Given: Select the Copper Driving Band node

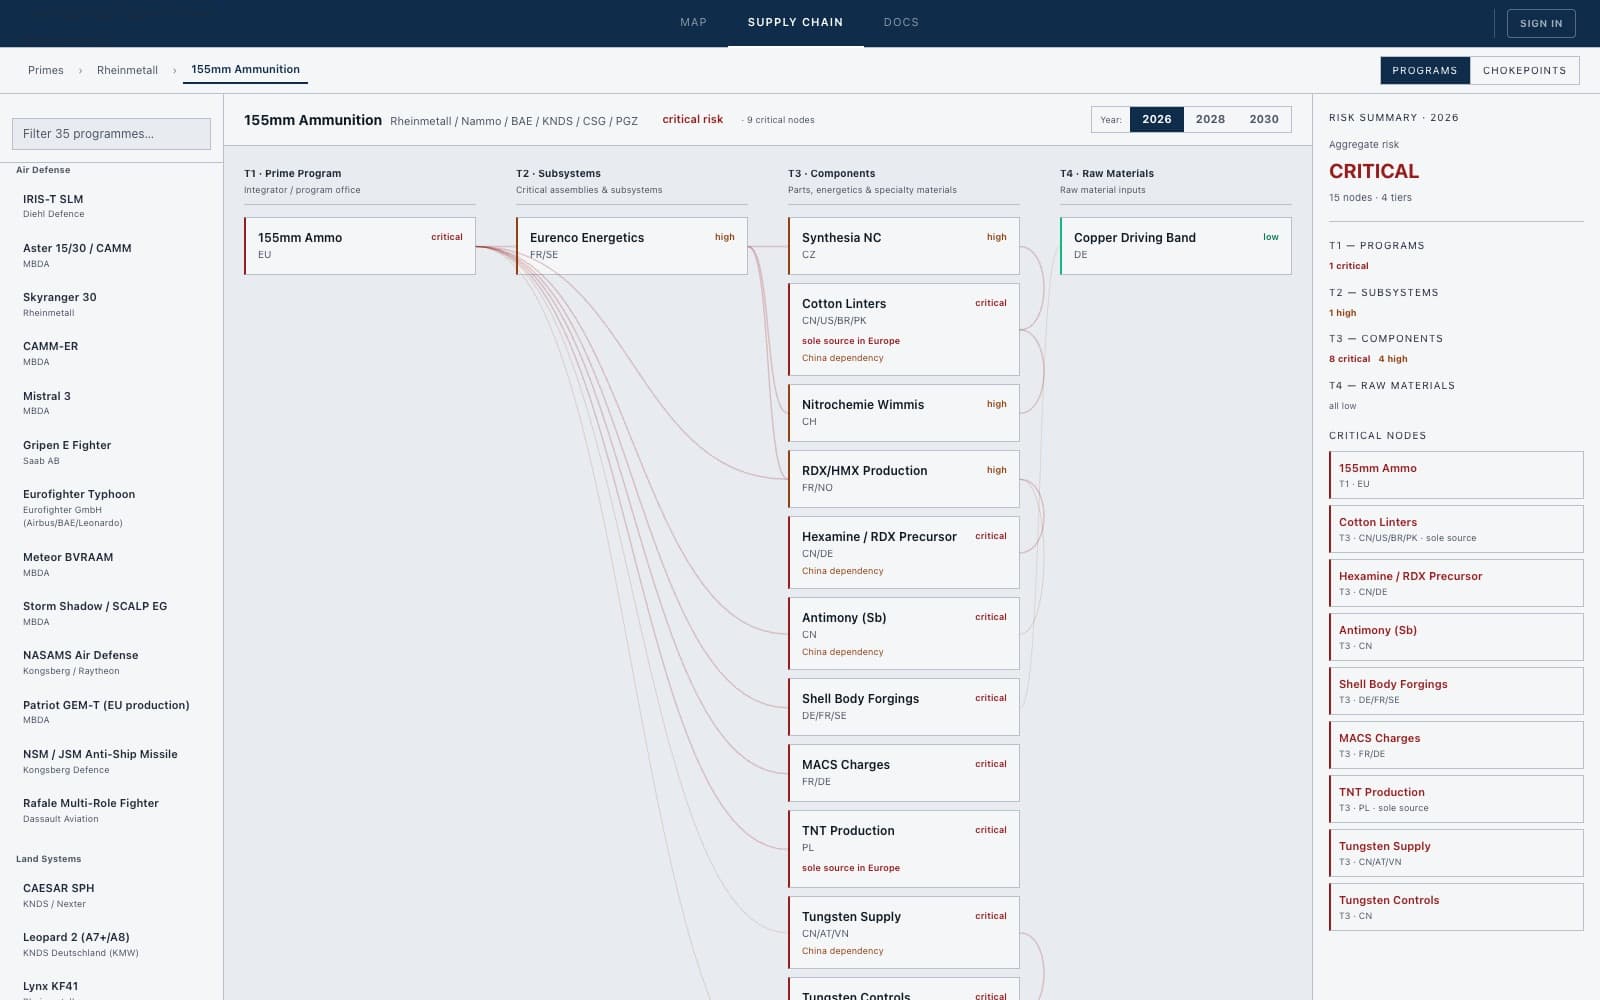Looking at the screenshot, I should (1176, 246).
